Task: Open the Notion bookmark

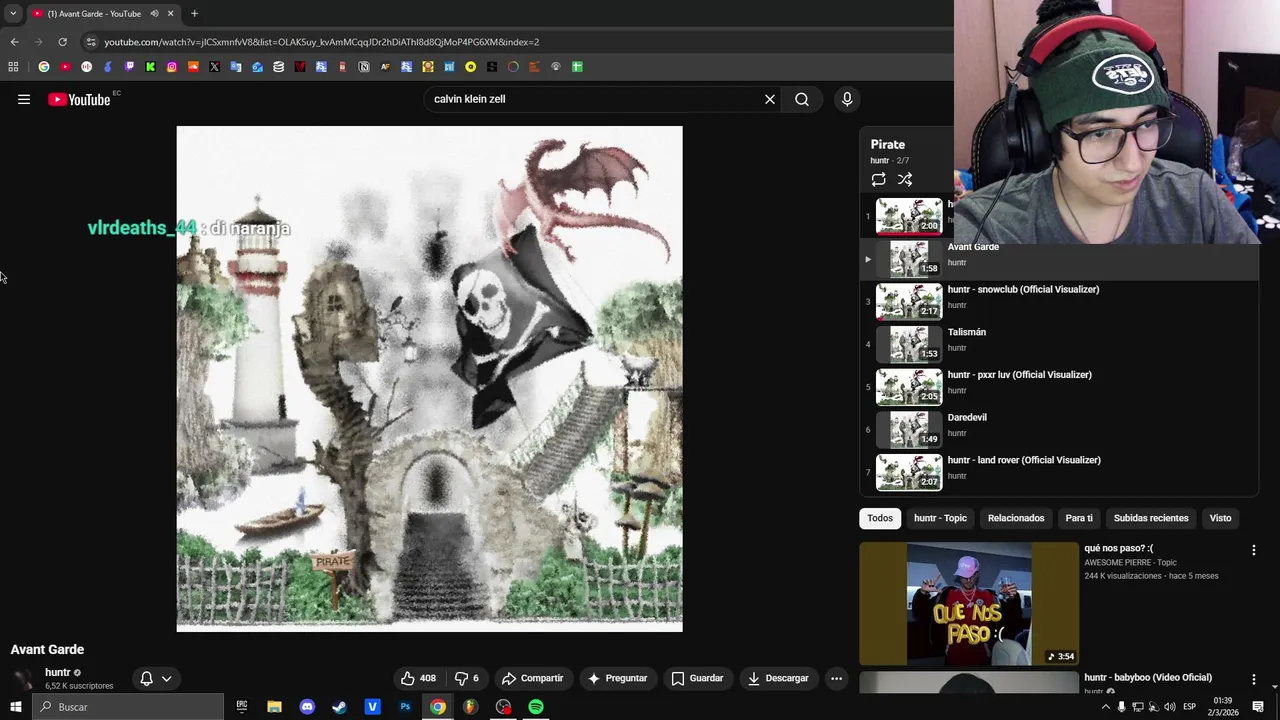Action: tap(364, 67)
